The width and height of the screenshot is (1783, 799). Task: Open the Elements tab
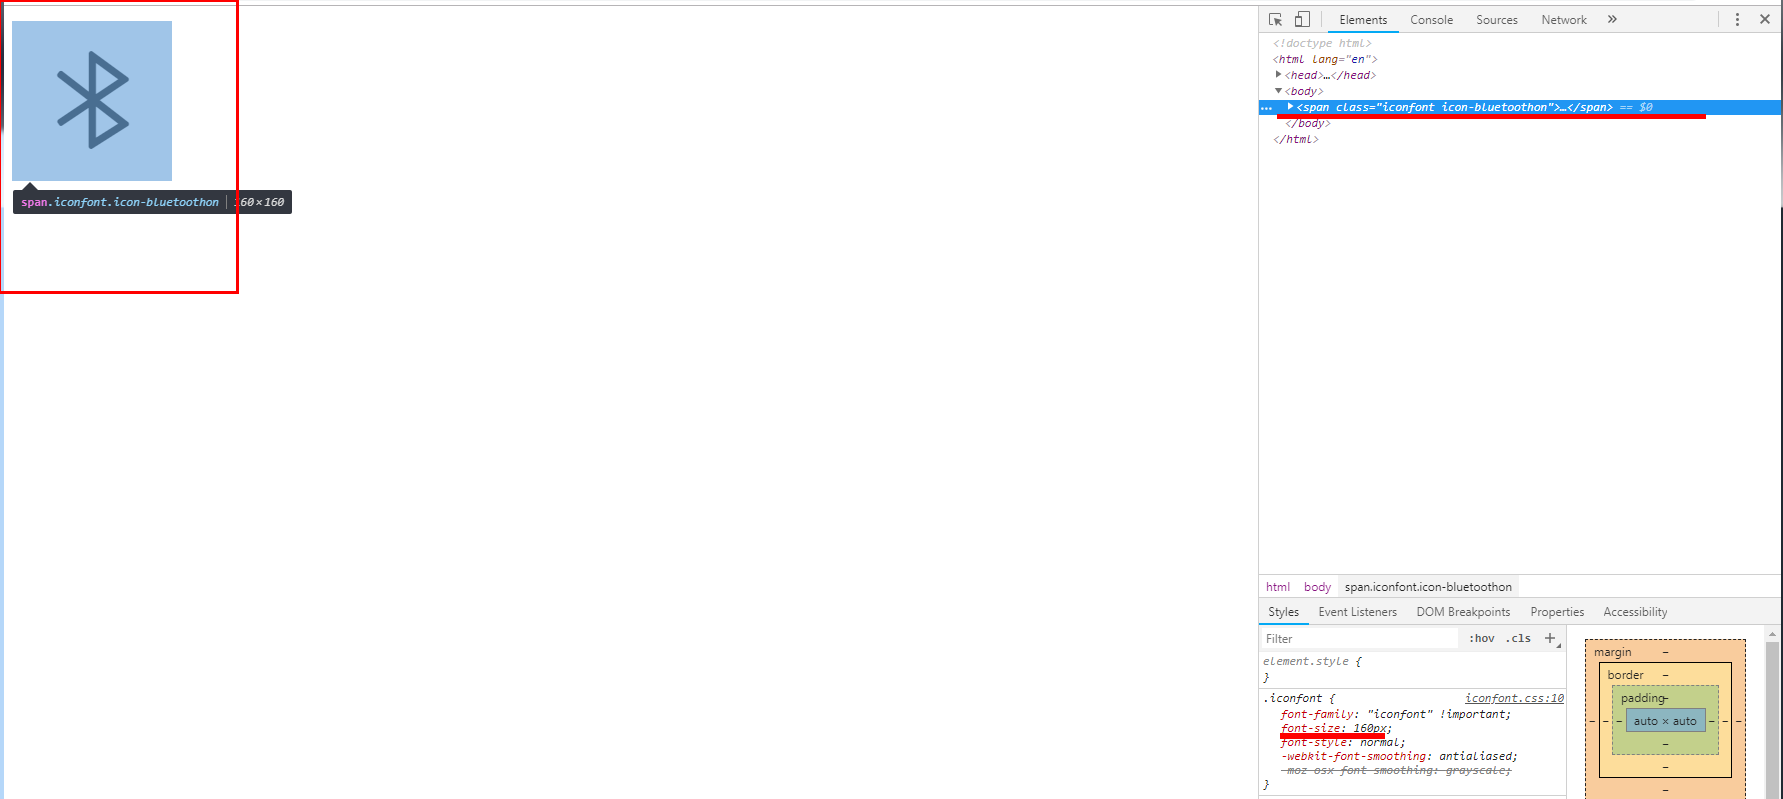point(1363,20)
